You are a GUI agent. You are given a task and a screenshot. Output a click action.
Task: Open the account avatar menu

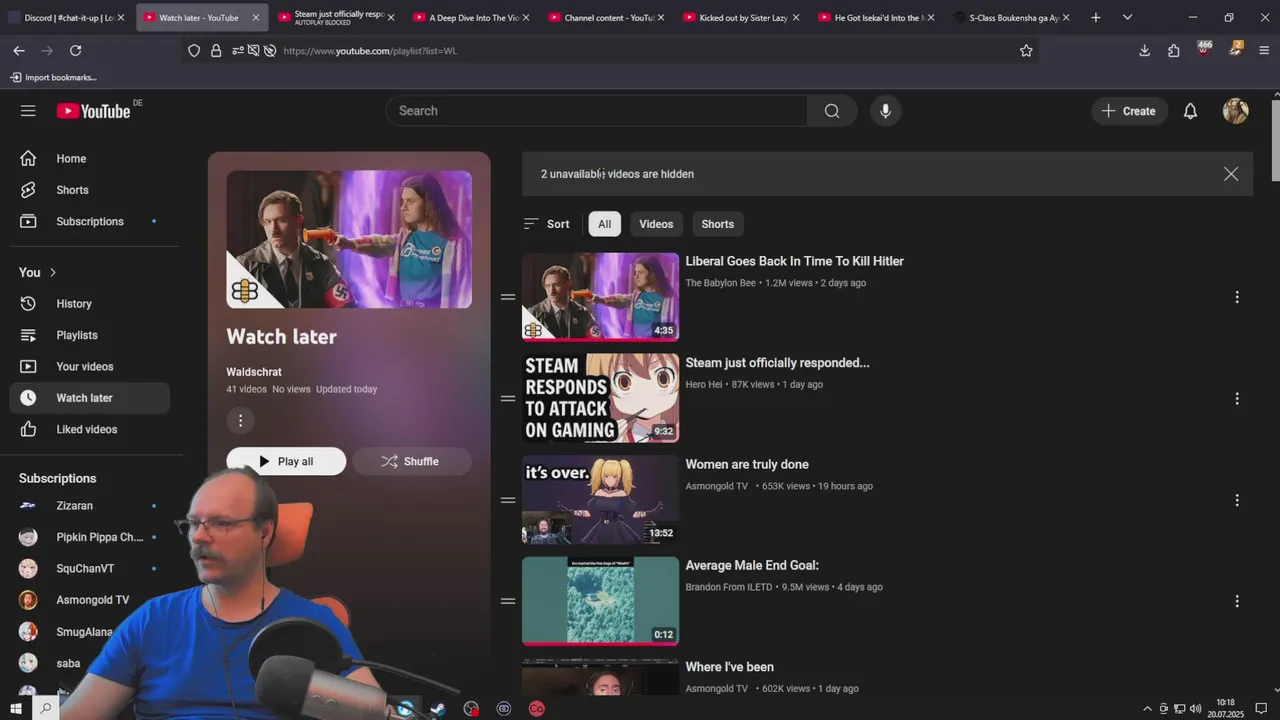click(x=1236, y=111)
